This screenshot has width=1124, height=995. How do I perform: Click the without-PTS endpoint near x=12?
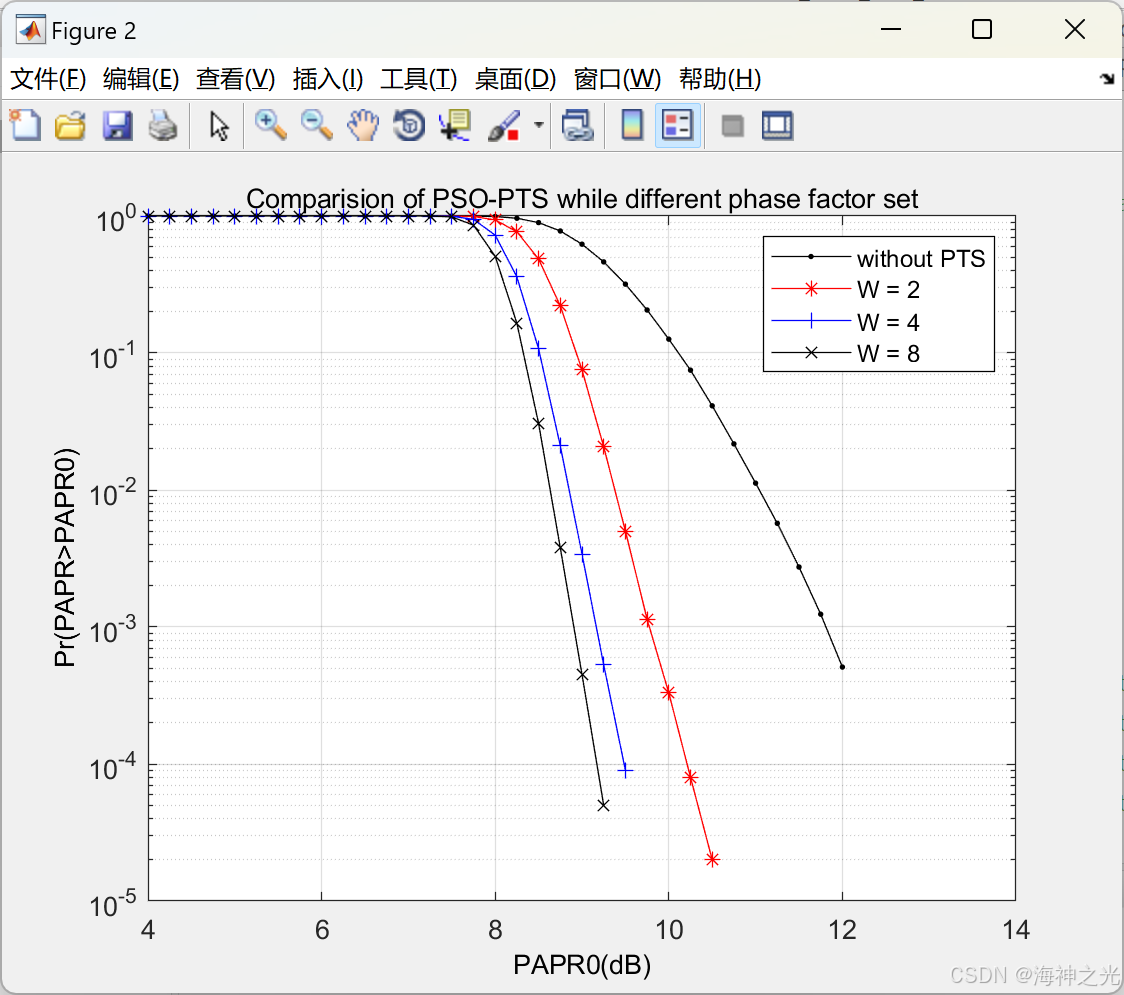[x=842, y=667]
